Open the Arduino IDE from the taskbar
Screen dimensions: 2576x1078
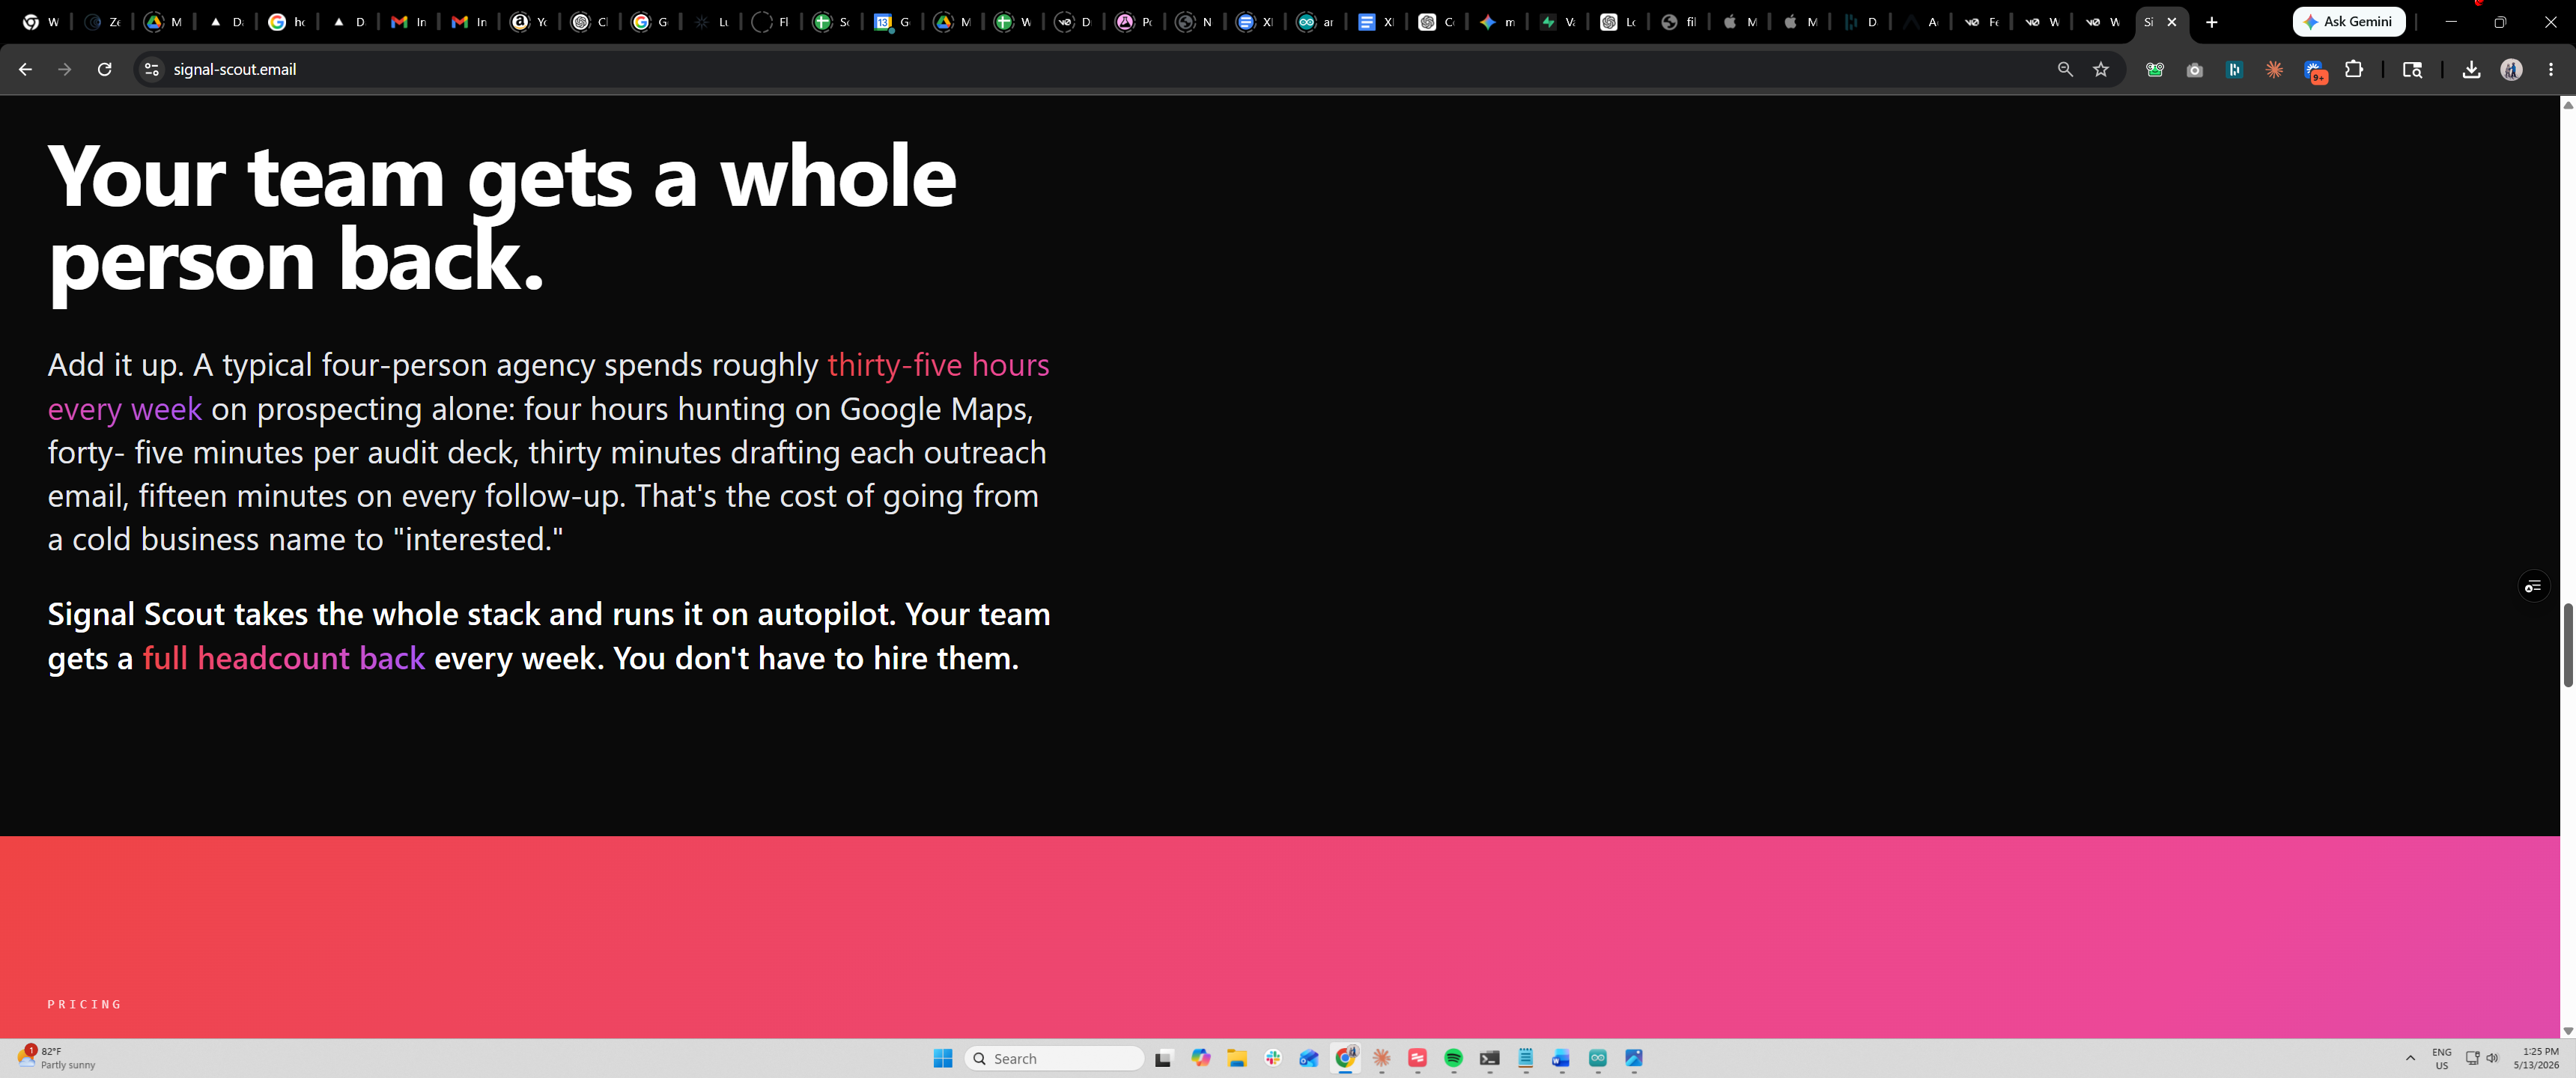1598,1058
